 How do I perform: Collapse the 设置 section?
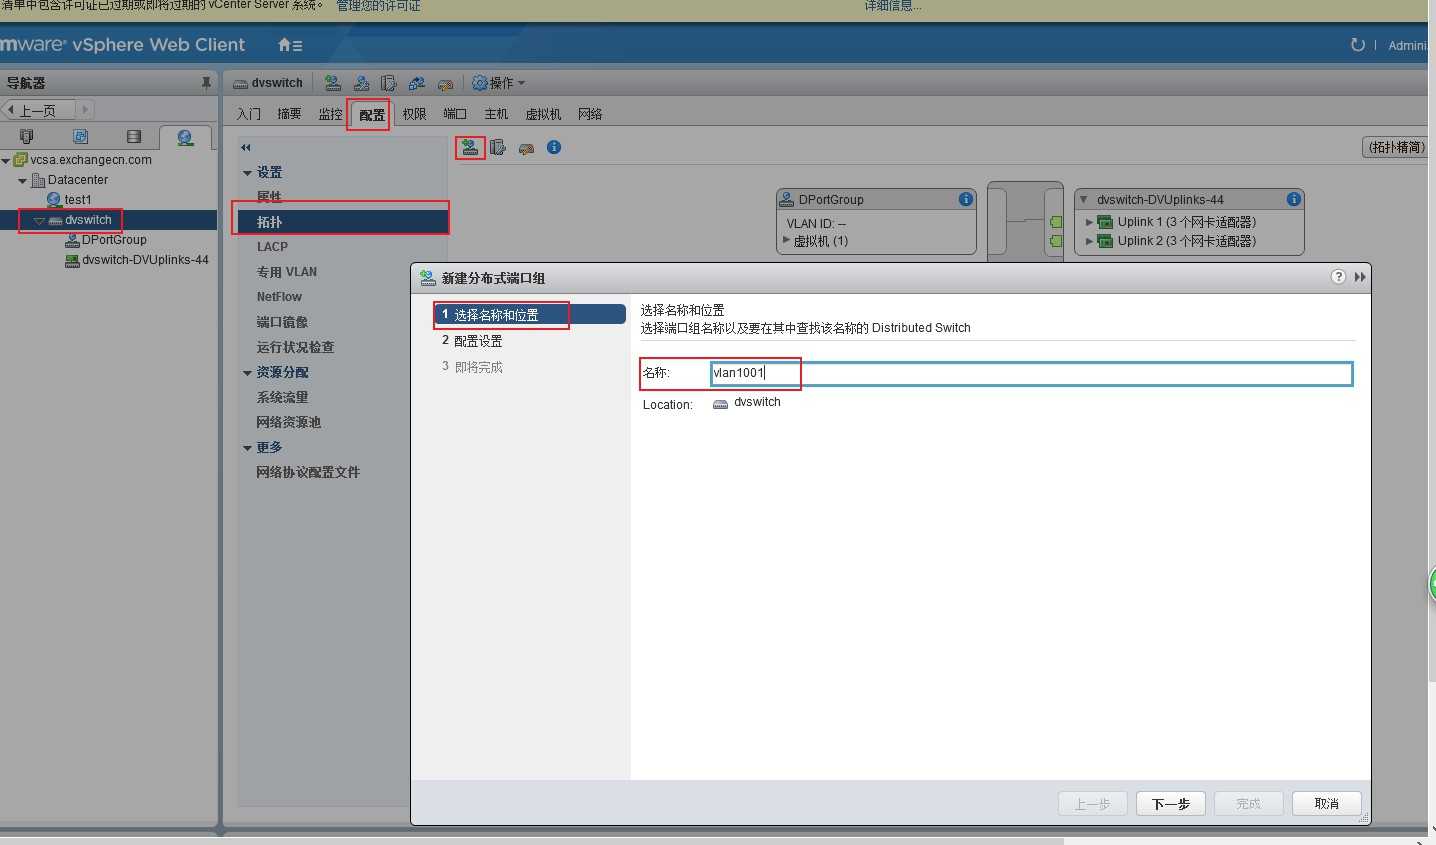[x=247, y=173]
